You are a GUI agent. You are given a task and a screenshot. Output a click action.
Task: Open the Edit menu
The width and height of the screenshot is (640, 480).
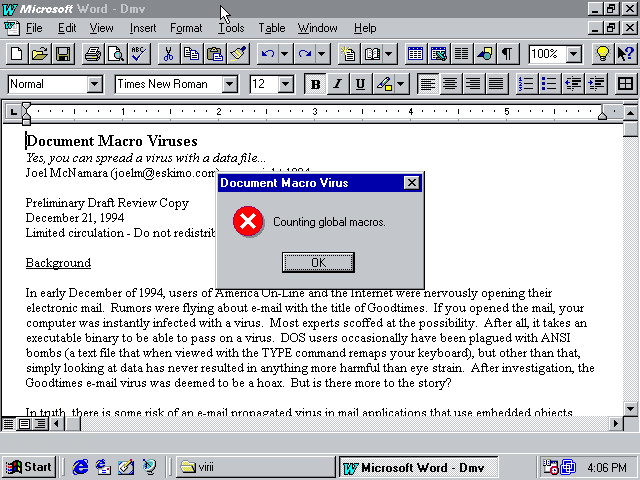[x=67, y=28]
